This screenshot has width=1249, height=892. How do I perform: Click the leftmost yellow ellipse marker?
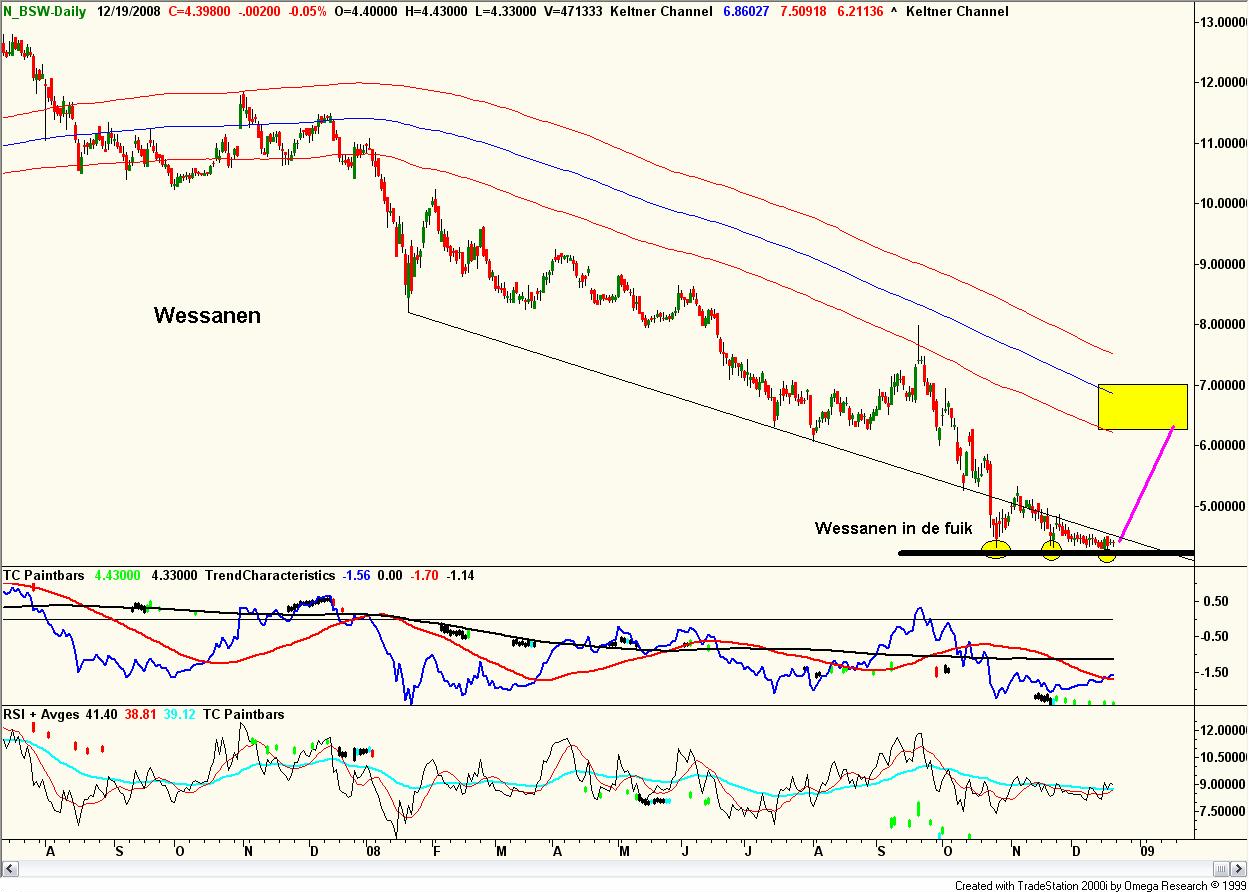tap(997, 548)
